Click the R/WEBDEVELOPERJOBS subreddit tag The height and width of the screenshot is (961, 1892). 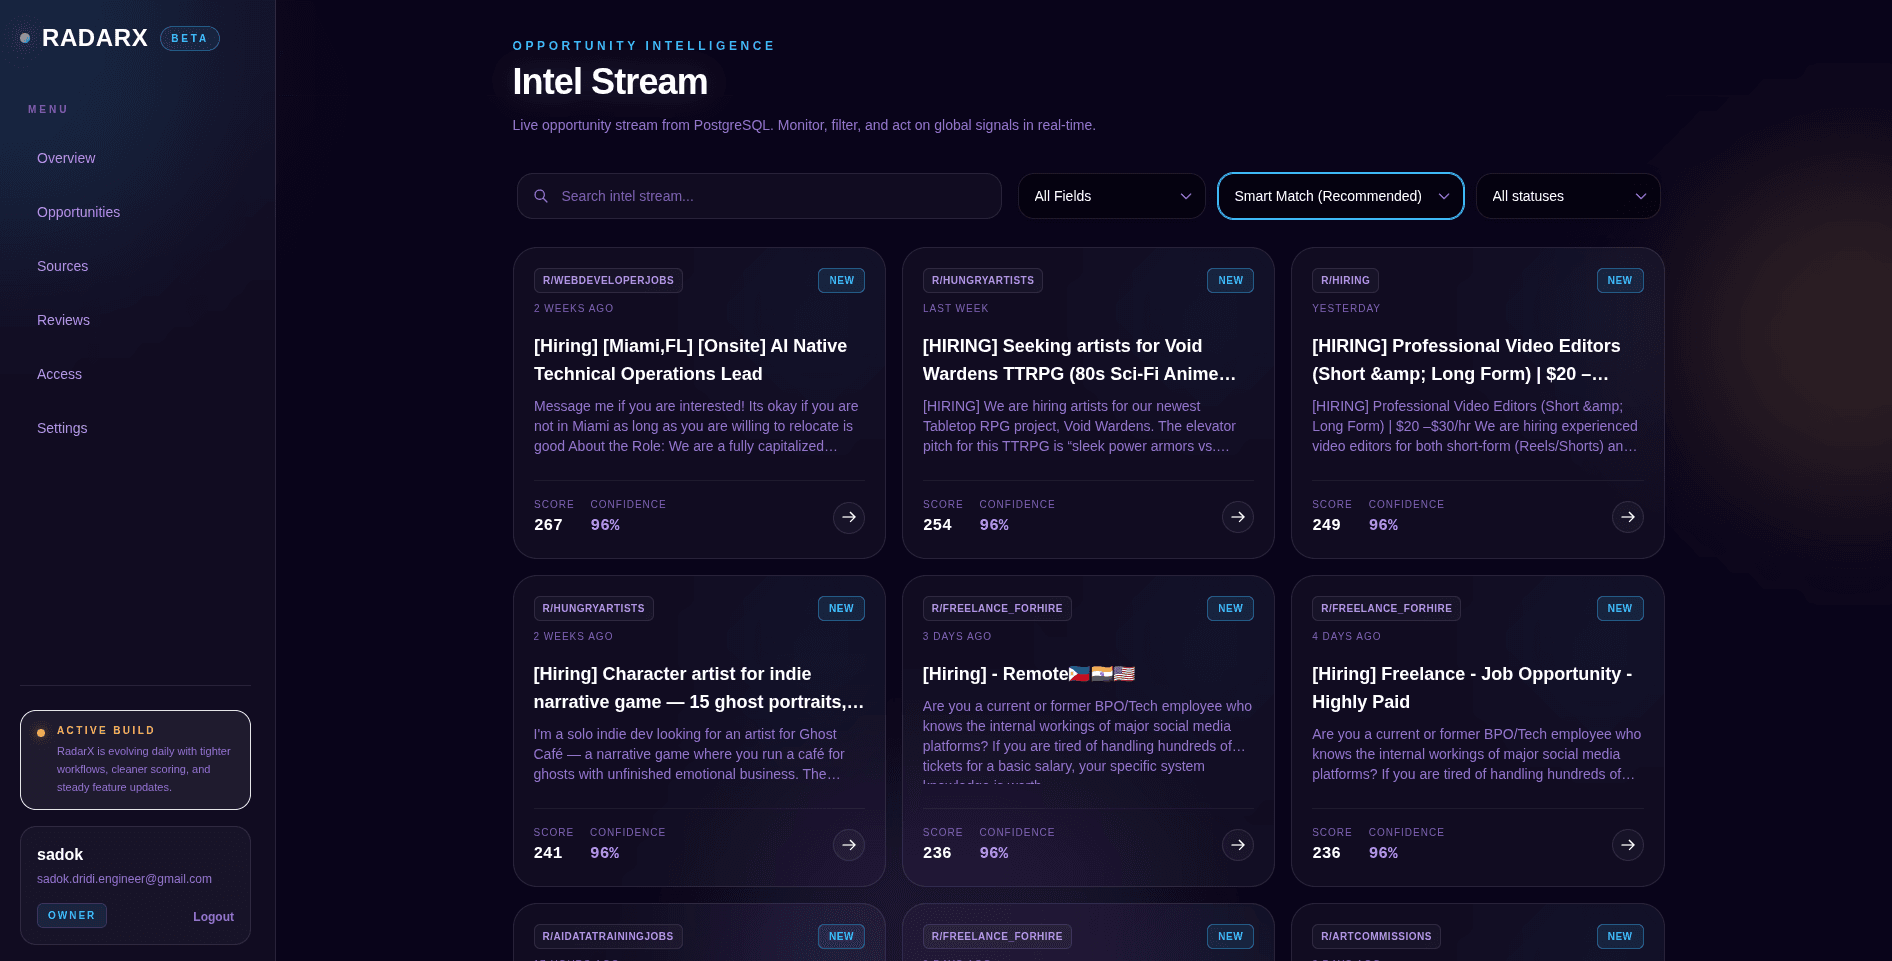pyautogui.click(x=607, y=280)
